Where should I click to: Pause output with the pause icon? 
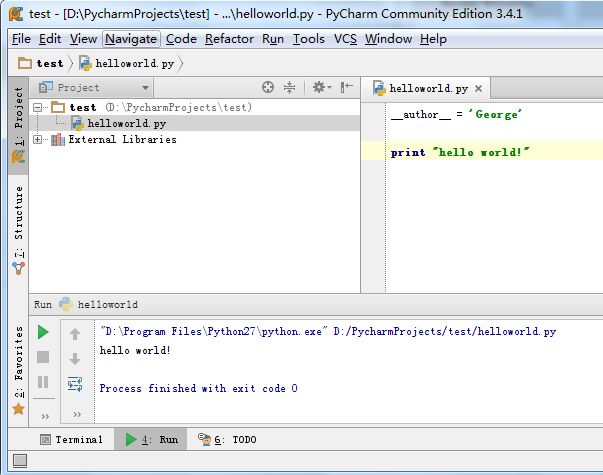click(43, 382)
